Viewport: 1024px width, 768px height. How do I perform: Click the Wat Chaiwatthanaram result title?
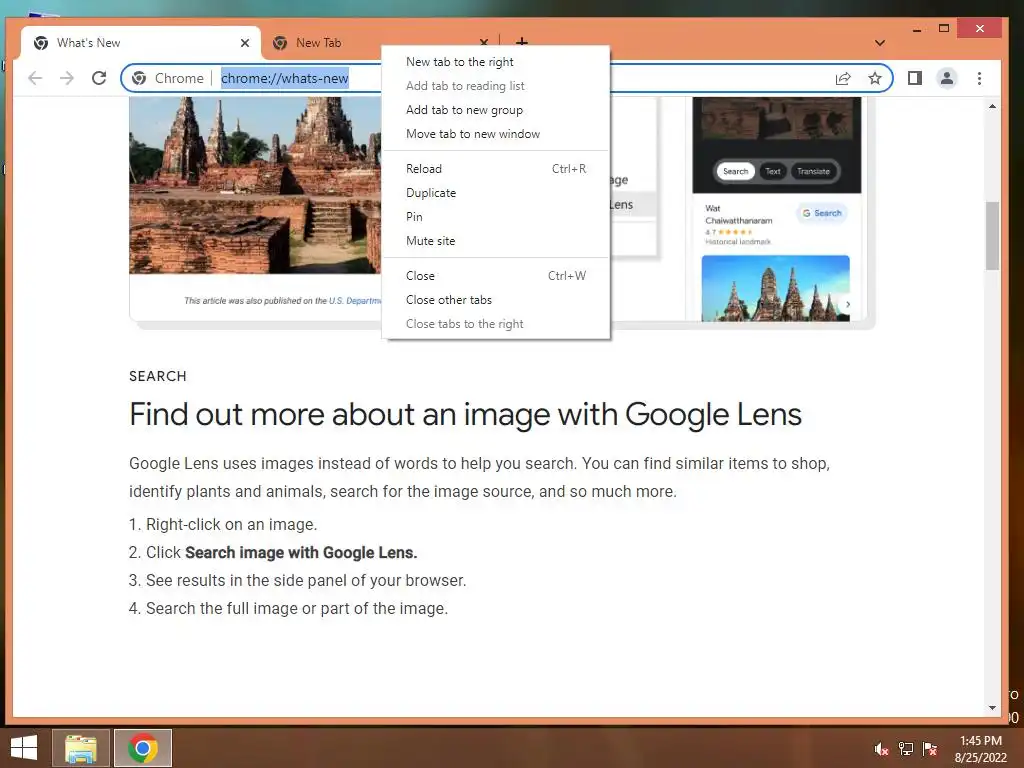[x=739, y=215]
